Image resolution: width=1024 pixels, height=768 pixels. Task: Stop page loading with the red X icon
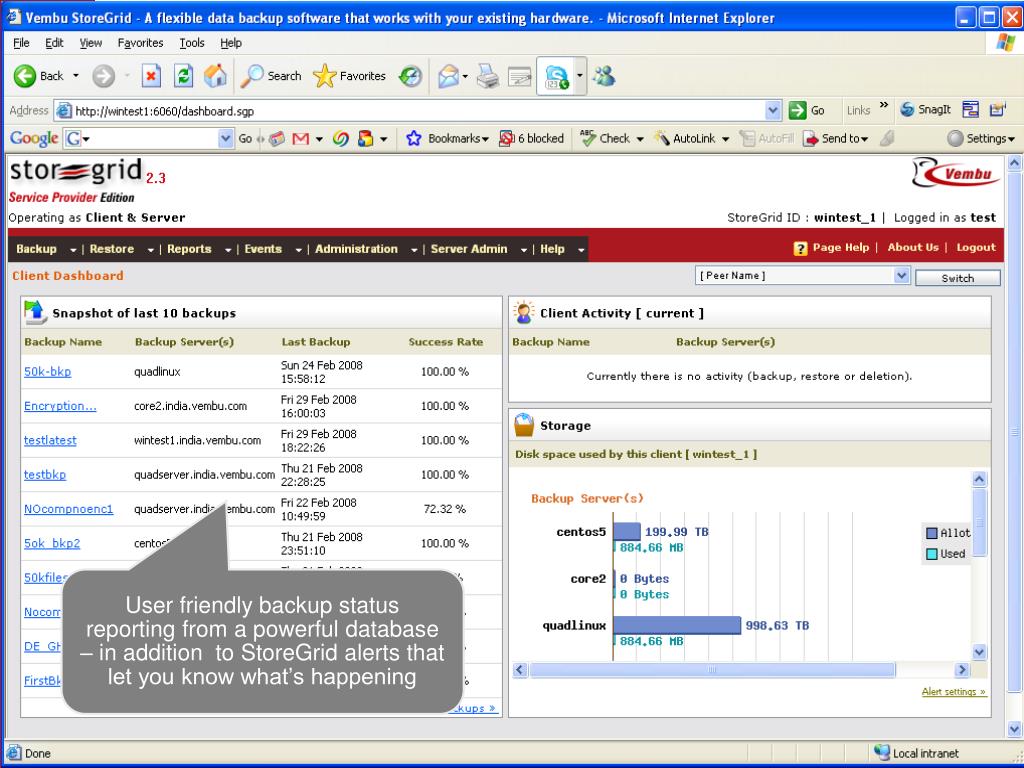click(x=151, y=76)
